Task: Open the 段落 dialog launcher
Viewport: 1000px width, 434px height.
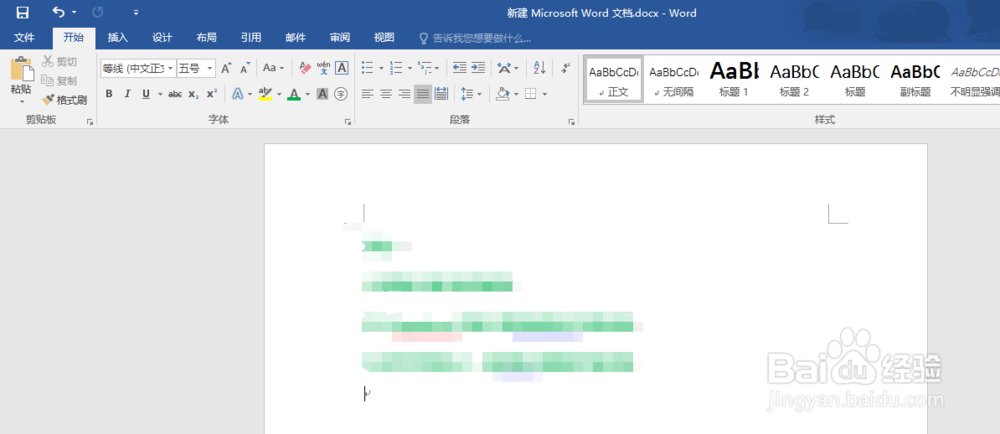Action: pos(571,121)
